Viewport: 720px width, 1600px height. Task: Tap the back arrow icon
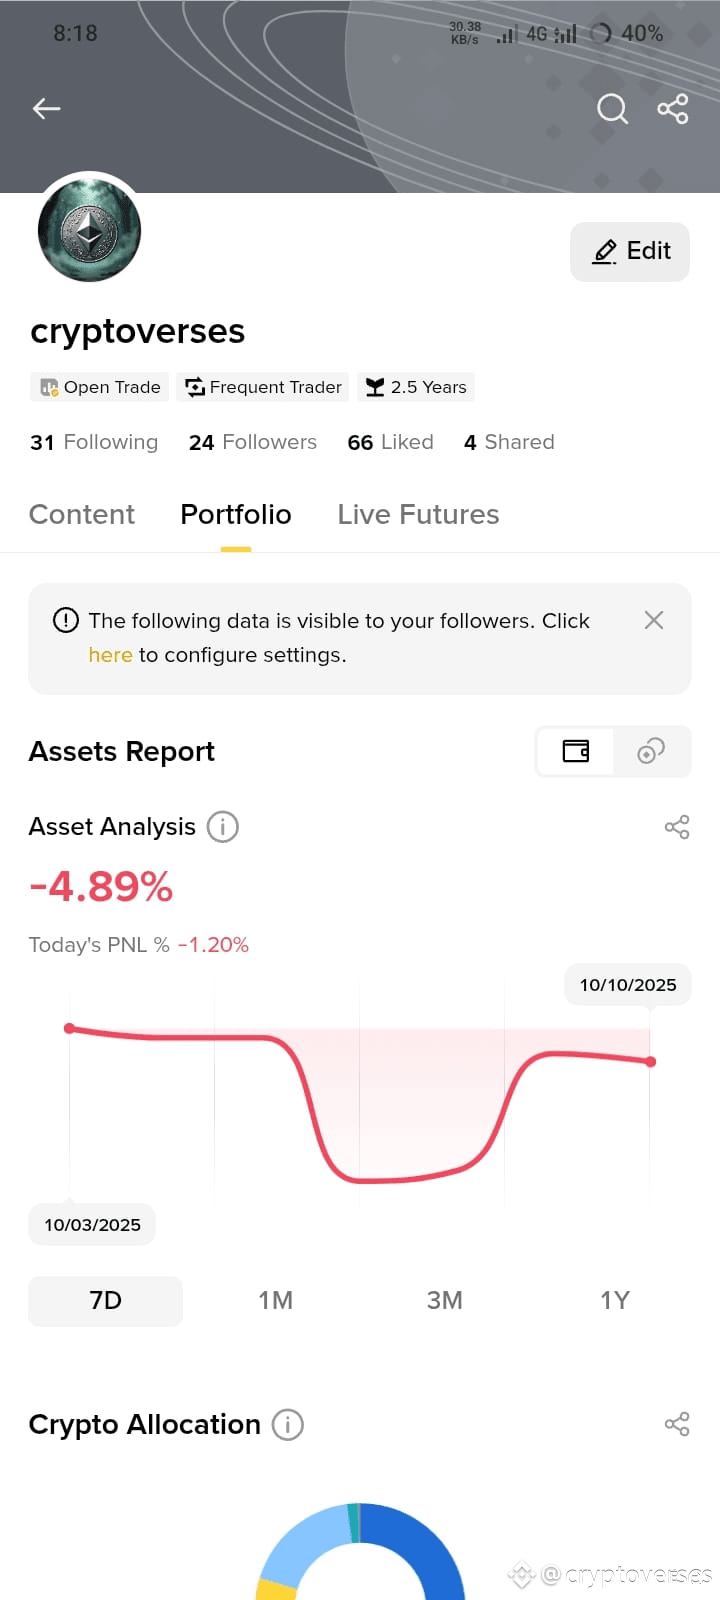(47, 108)
